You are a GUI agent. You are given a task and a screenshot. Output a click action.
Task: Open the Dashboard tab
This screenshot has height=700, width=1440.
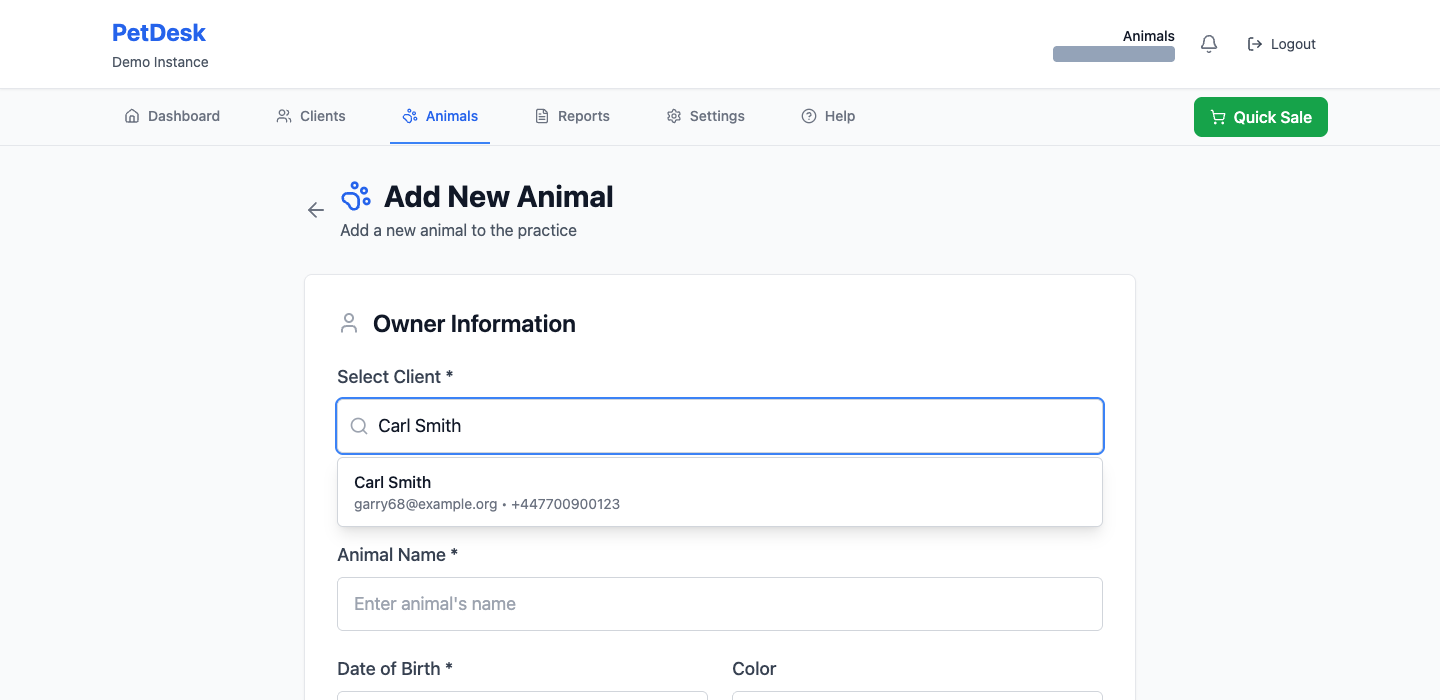point(172,116)
